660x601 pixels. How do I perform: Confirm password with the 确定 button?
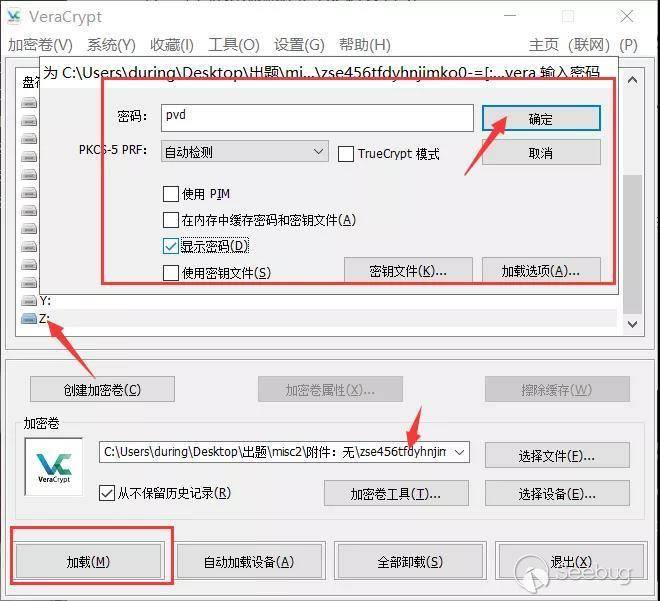tap(541, 119)
